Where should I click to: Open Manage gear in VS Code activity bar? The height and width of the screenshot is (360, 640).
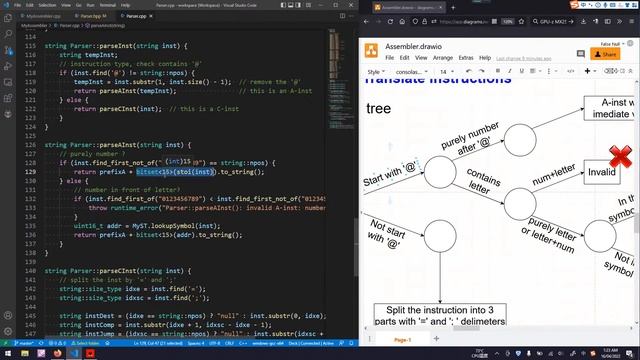click(x=8, y=331)
